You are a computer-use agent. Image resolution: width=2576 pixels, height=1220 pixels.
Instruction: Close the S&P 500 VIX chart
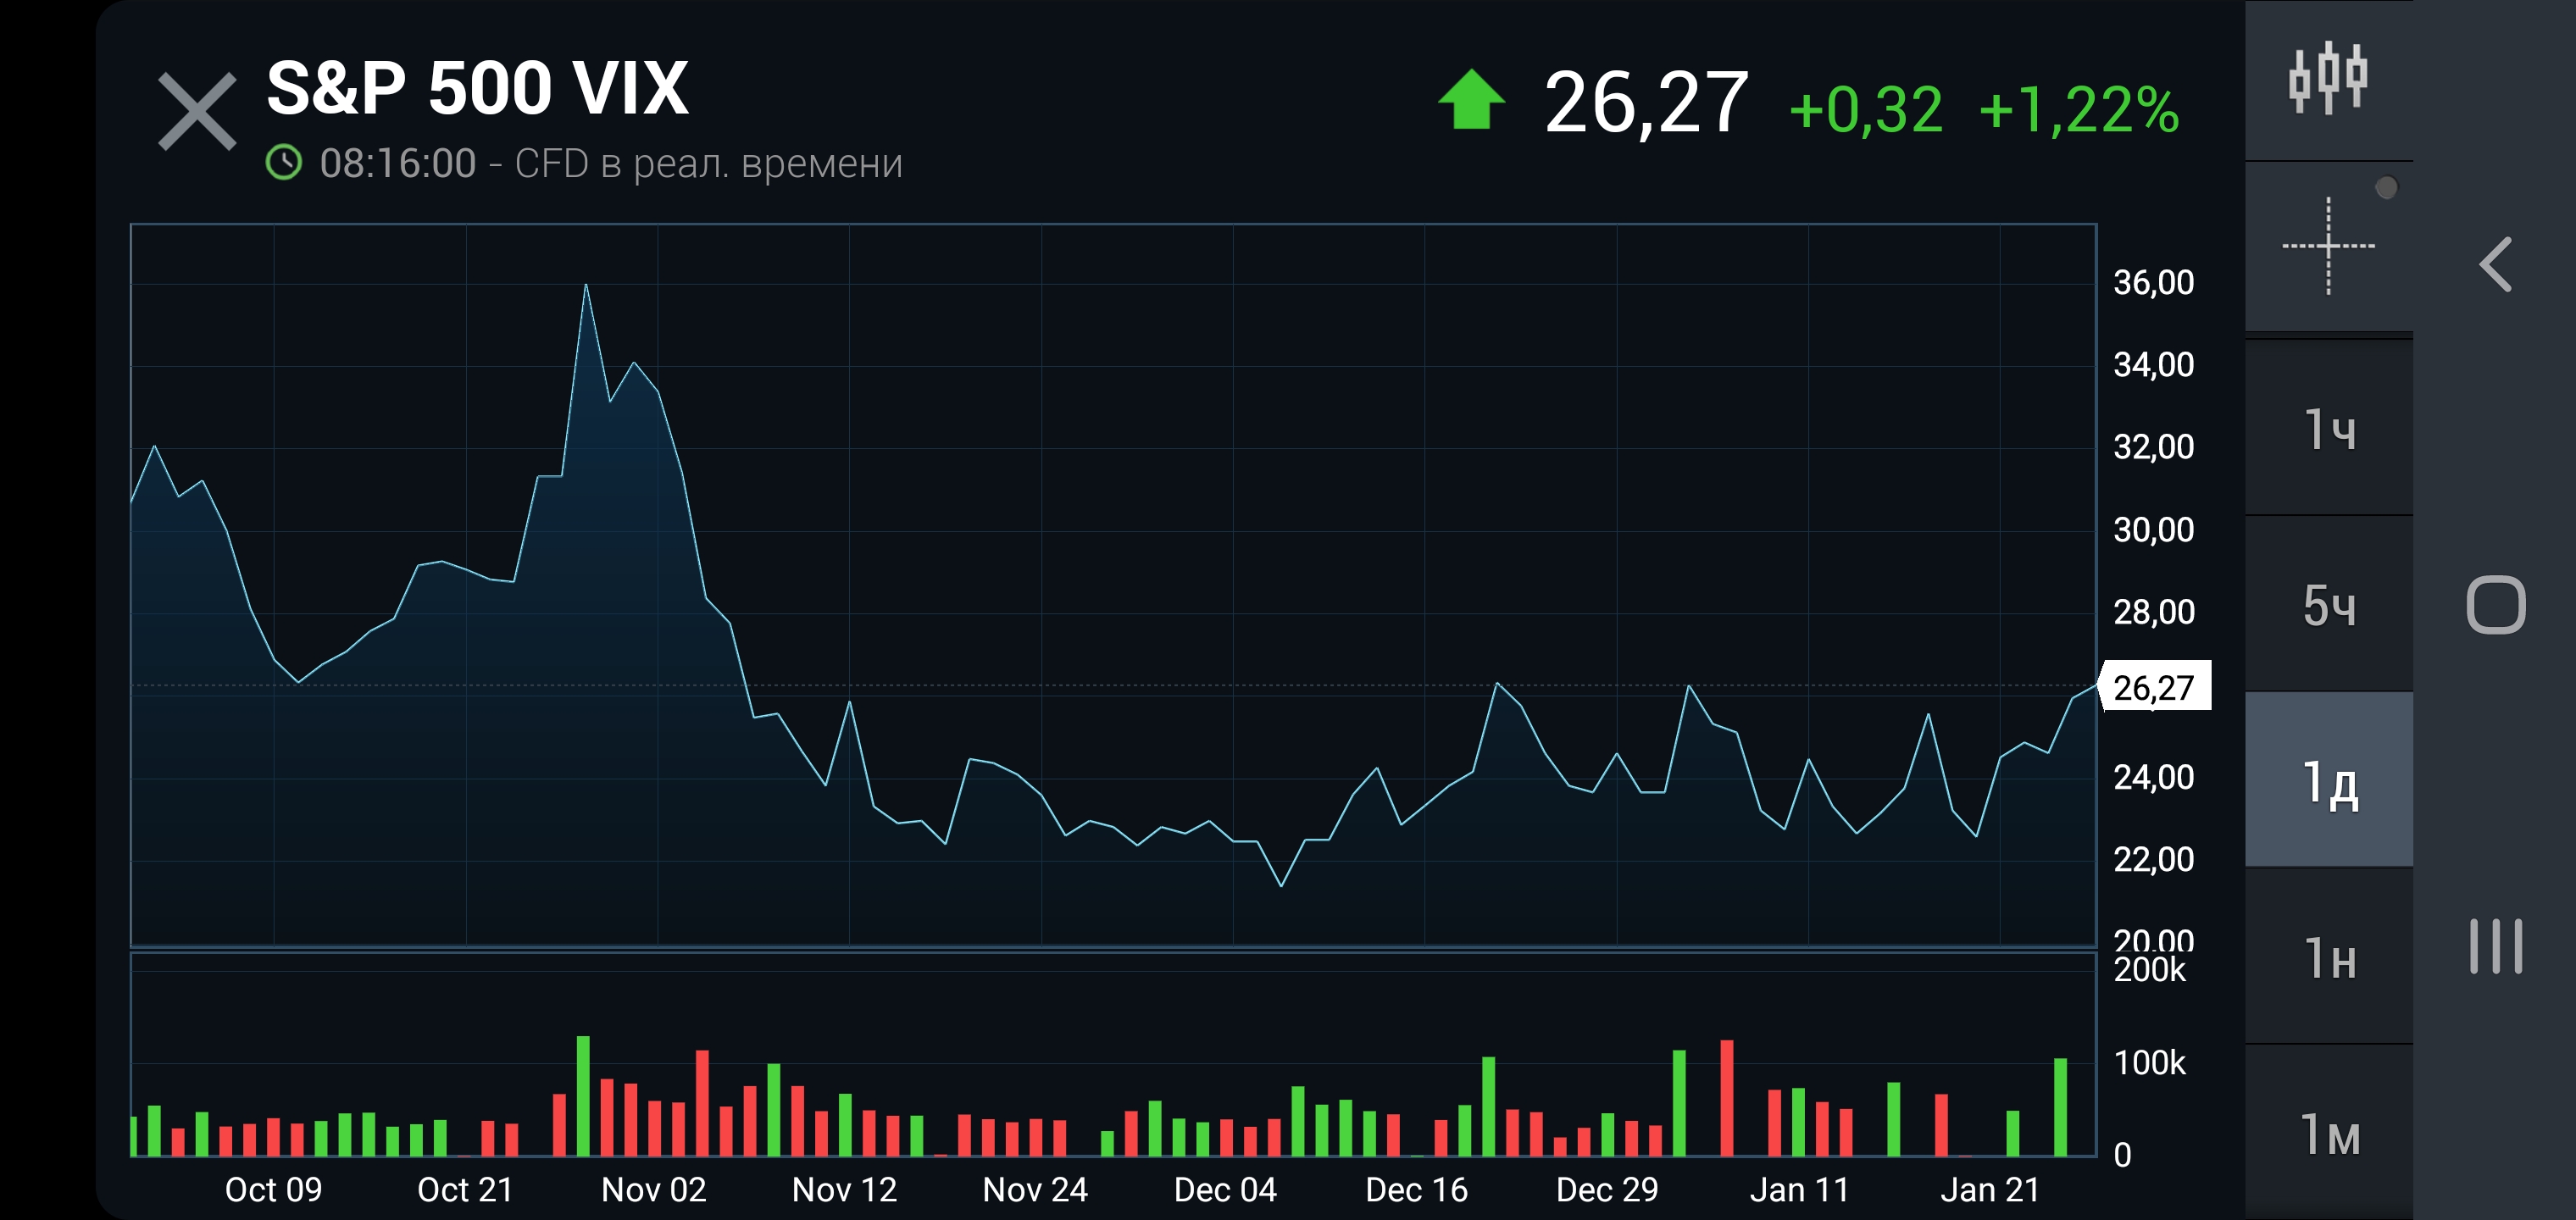coord(197,112)
